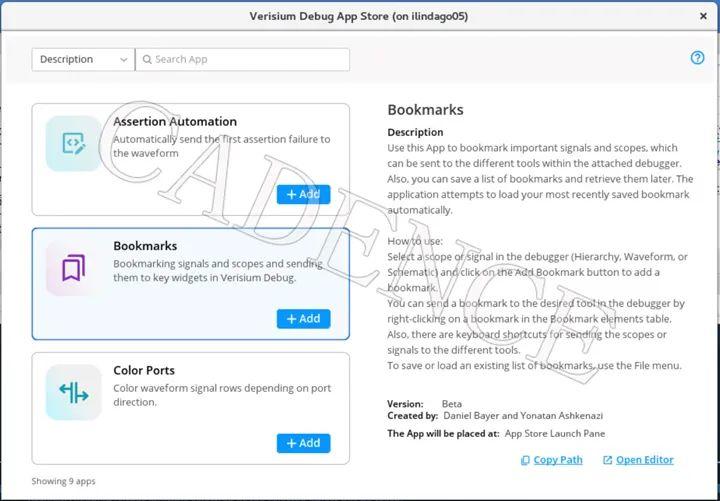The height and width of the screenshot is (501, 720).
Task: Add the Assertion Automation app
Action: pos(303,194)
